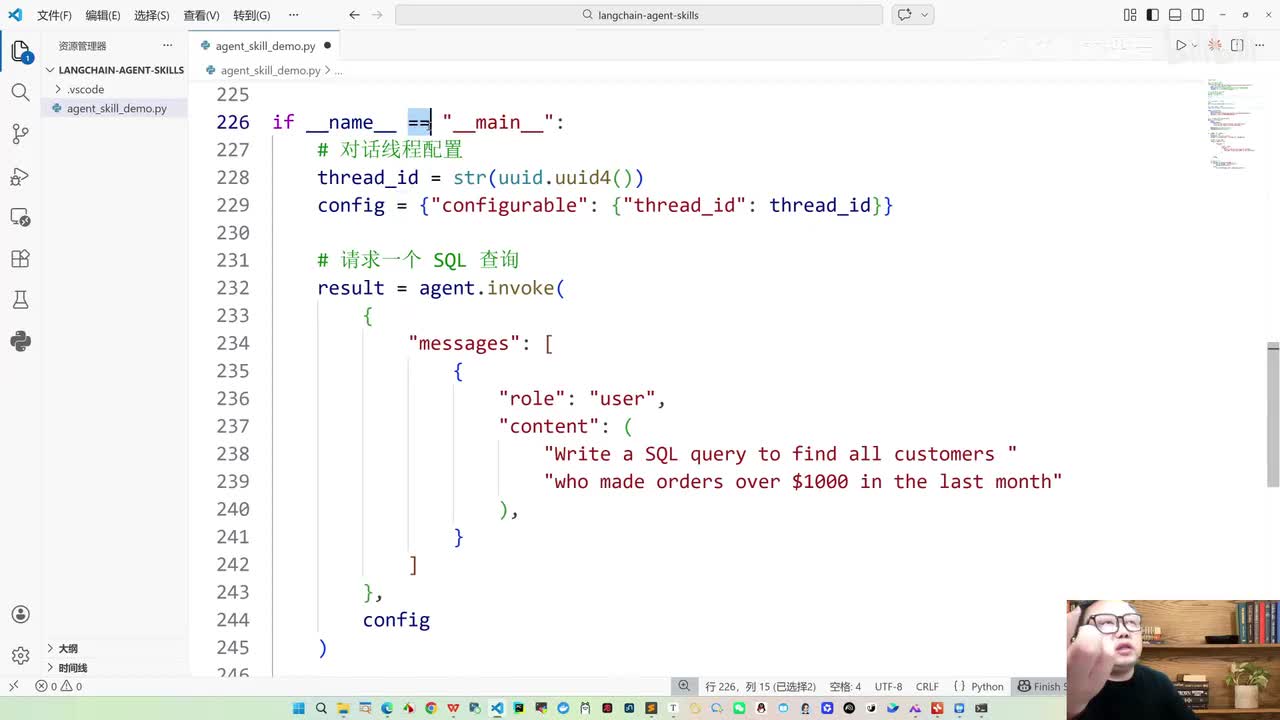
Task: Open agent_skill_demo.py in the file tree
Action: click(x=116, y=108)
